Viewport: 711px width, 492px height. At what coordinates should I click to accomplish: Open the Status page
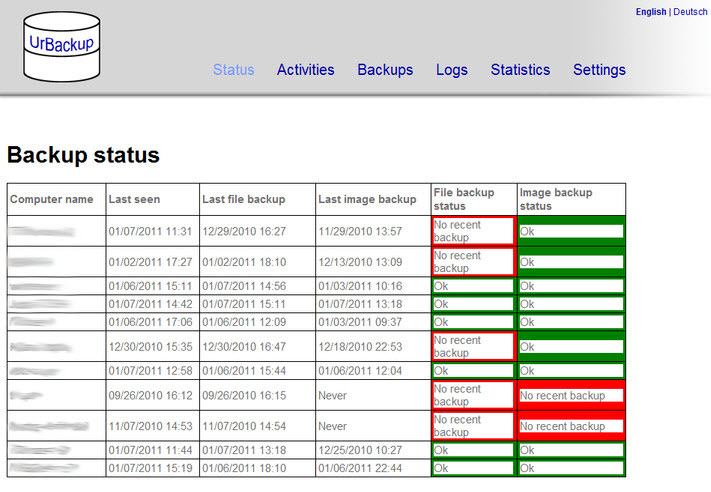click(233, 70)
